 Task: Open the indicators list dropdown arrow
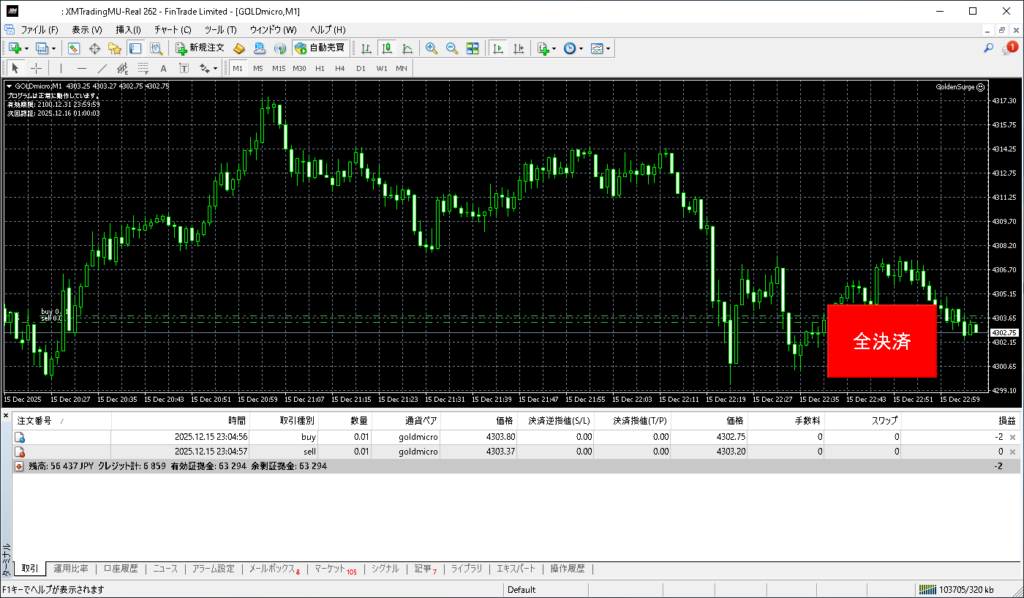tap(554, 48)
